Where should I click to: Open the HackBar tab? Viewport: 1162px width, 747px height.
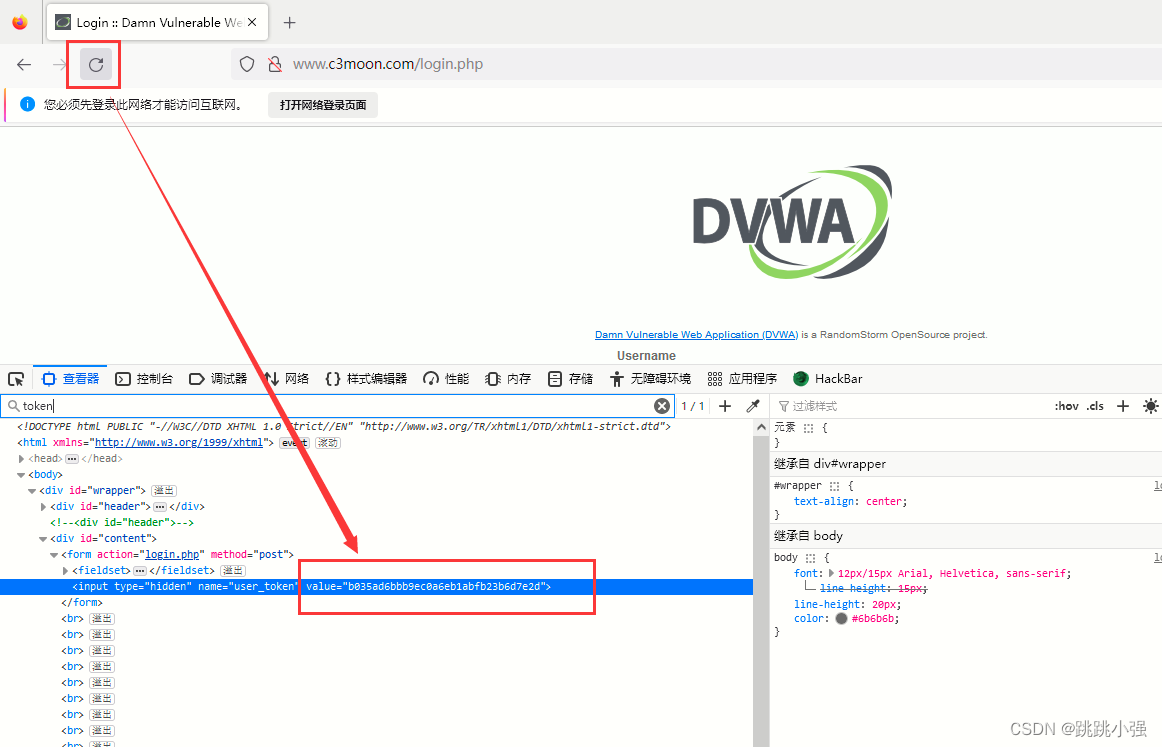(828, 379)
